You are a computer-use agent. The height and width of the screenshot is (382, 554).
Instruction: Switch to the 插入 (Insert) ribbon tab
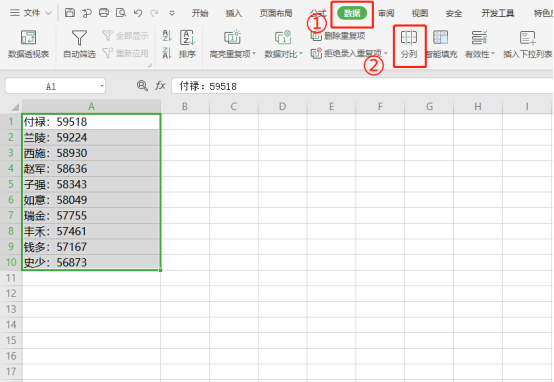(234, 13)
